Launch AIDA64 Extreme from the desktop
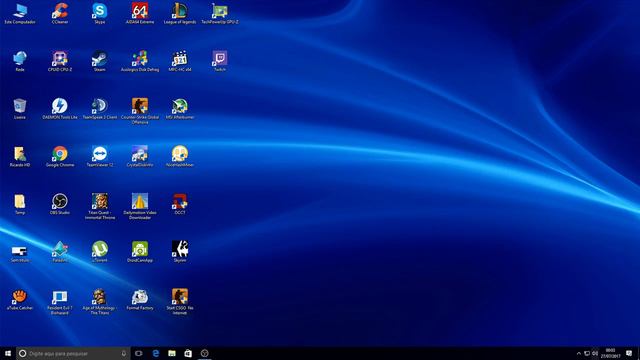 click(140, 13)
